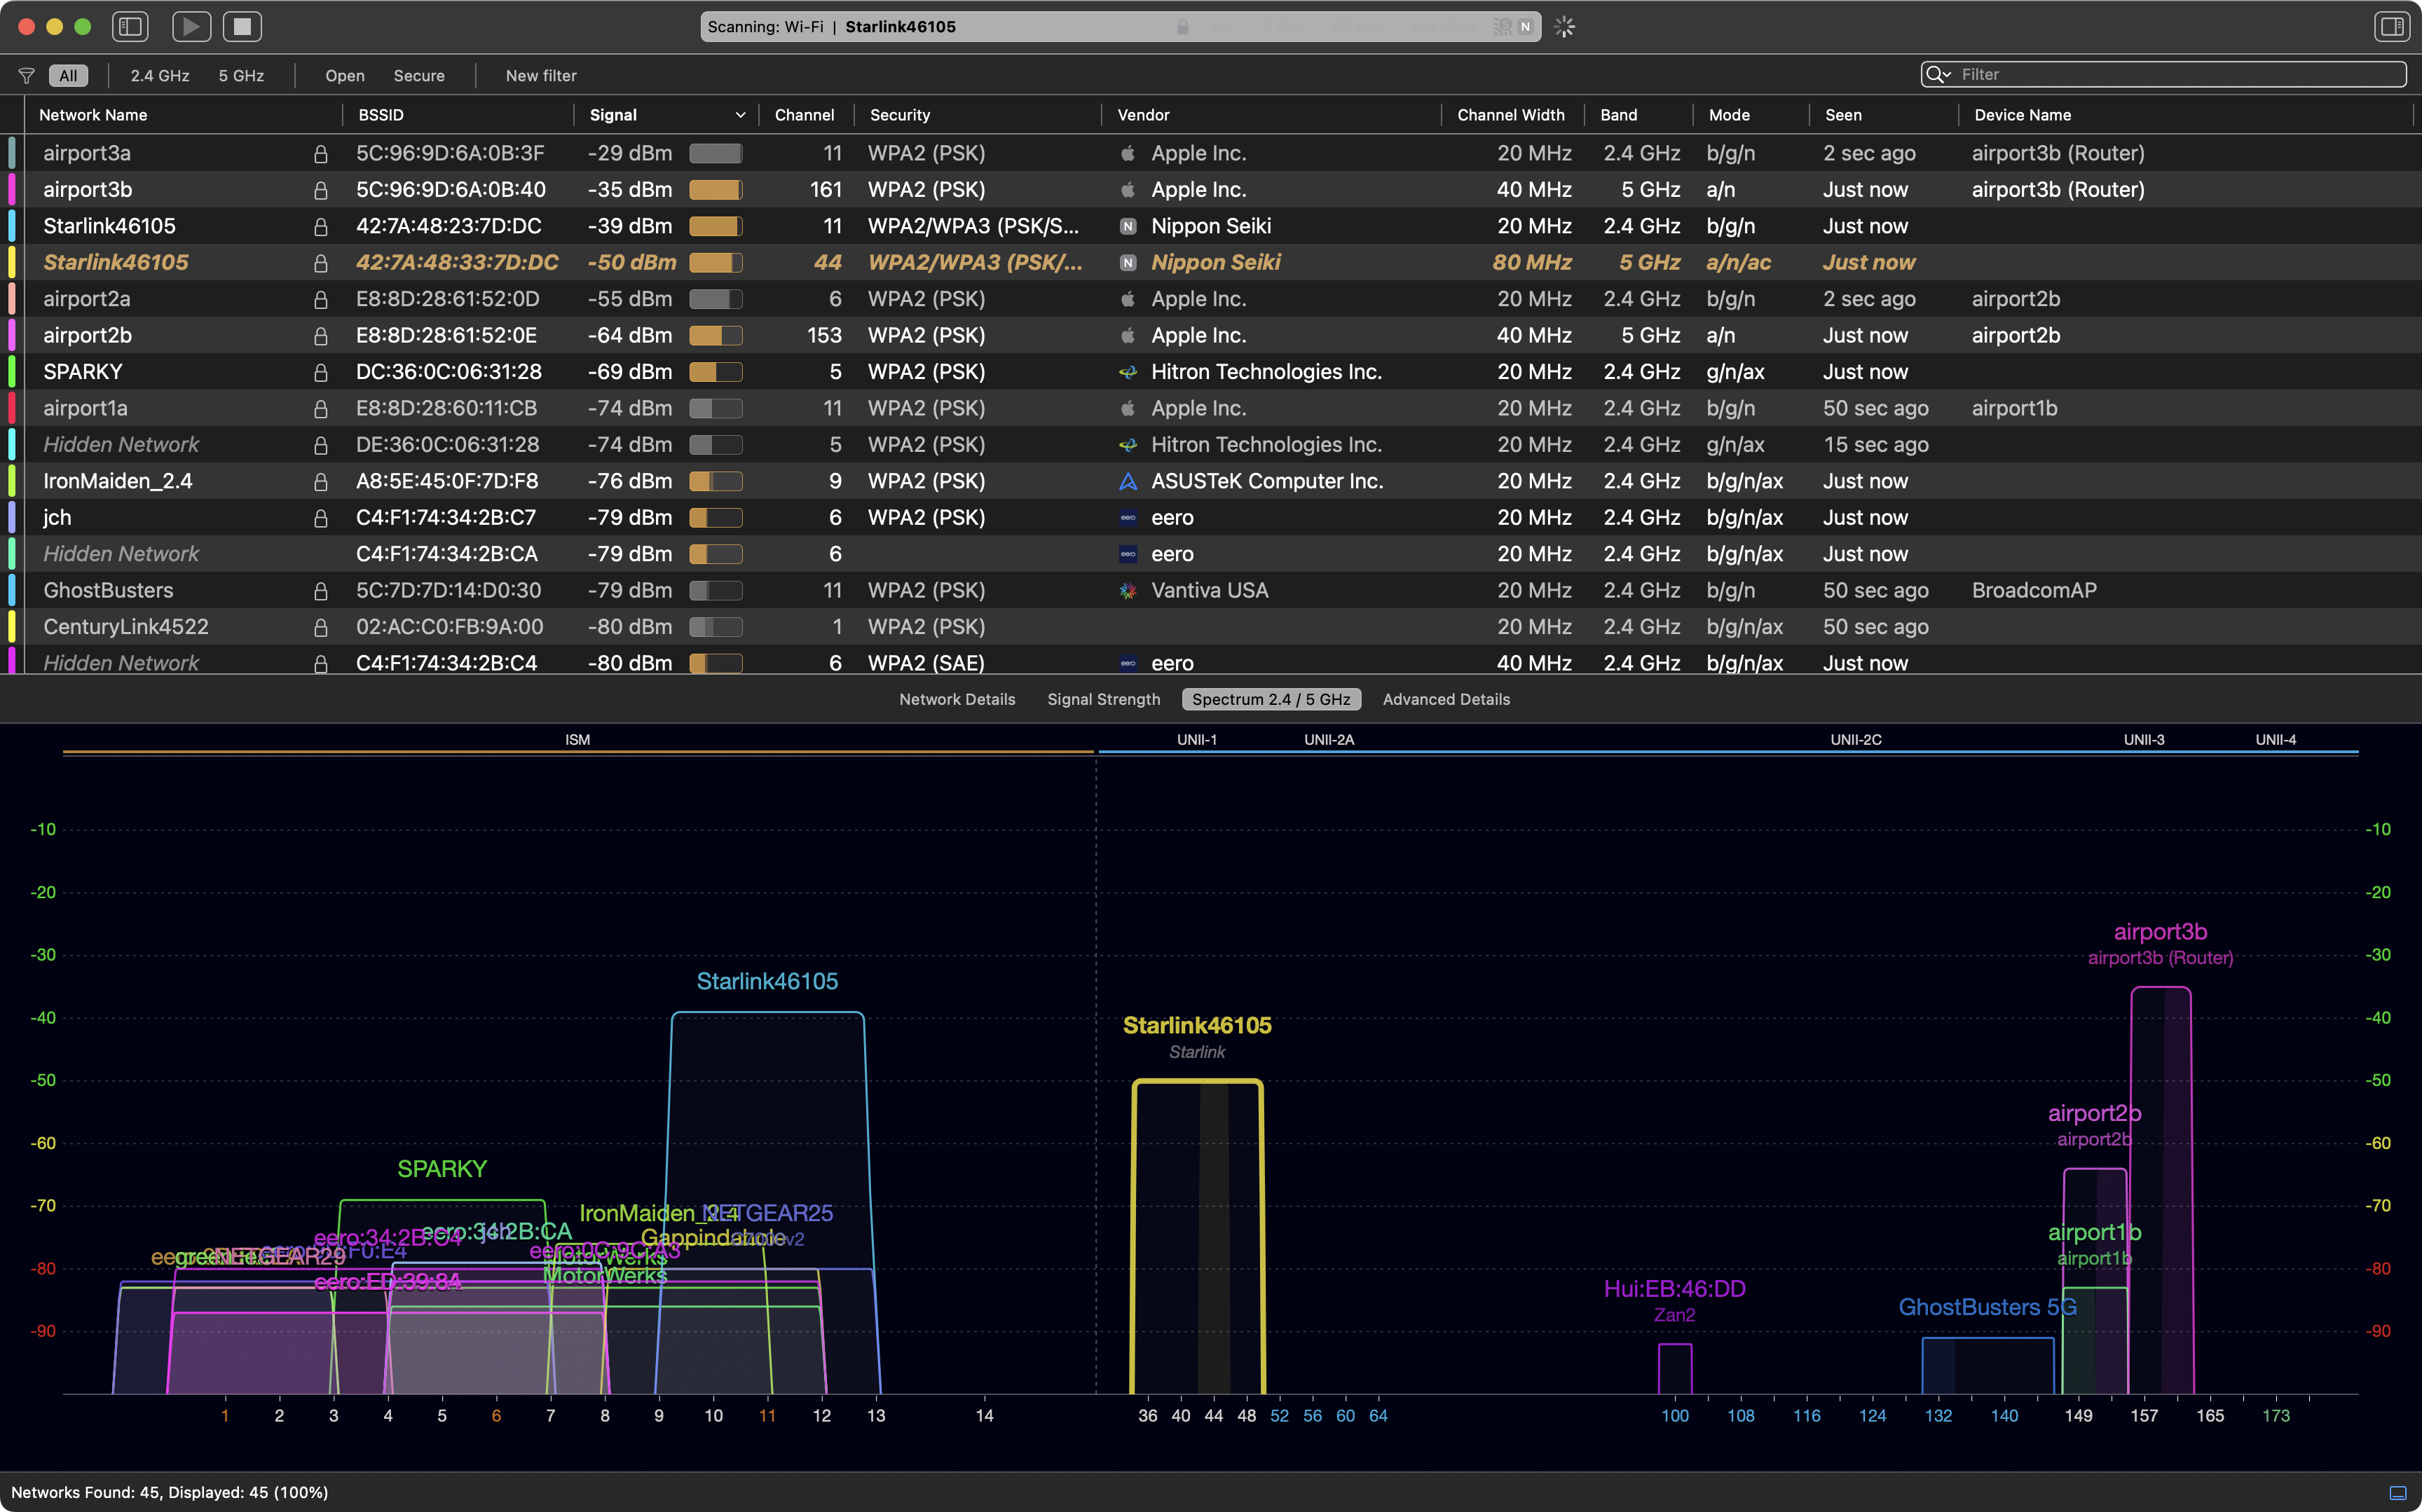Sort by Network Name column
Image resolution: width=2422 pixels, height=1512 pixels.
click(x=93, y=115)
